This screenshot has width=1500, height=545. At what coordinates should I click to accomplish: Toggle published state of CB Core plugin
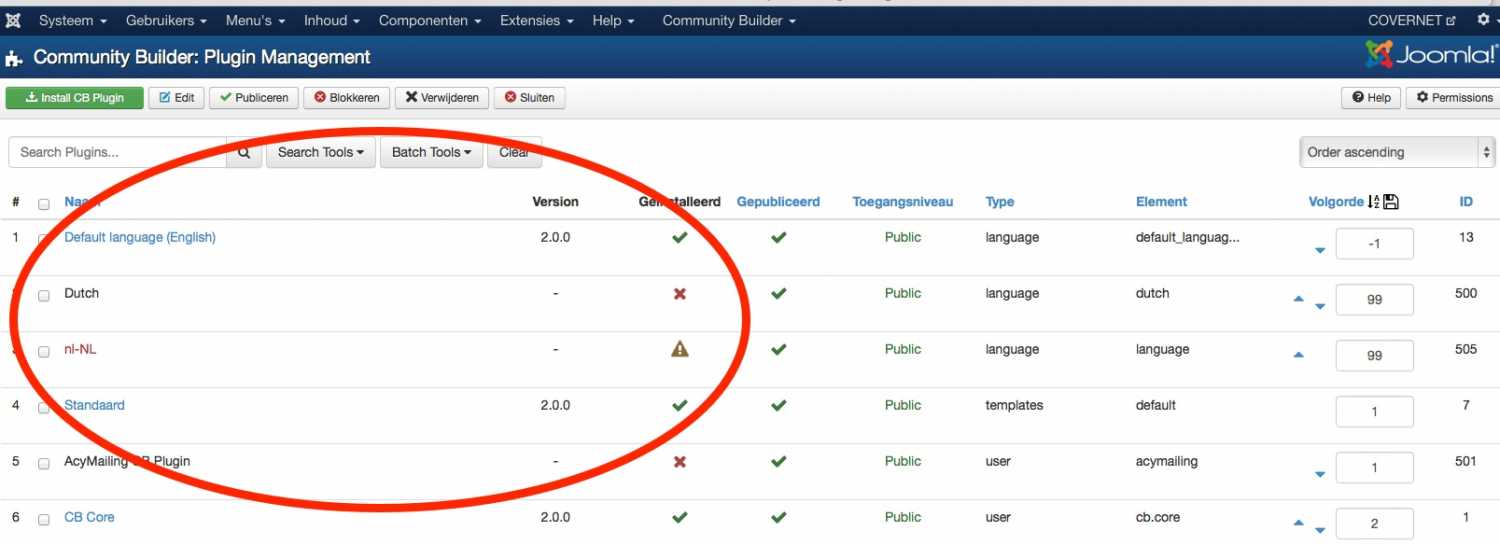779,517
